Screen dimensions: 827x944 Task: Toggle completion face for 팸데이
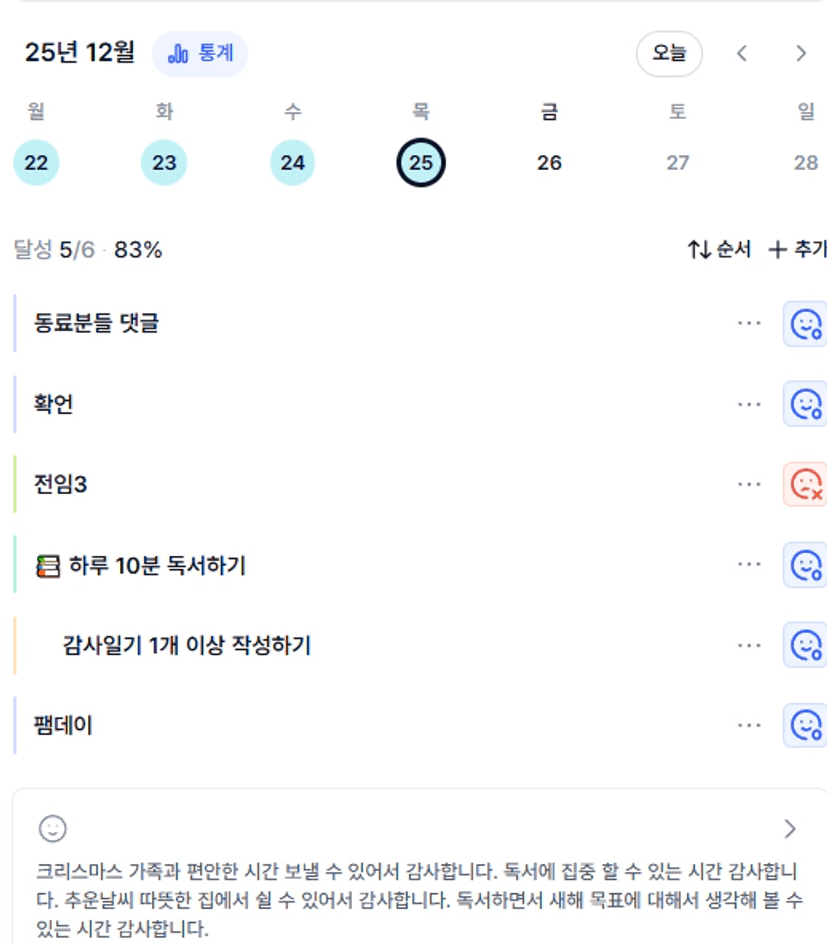pos(805,725)
